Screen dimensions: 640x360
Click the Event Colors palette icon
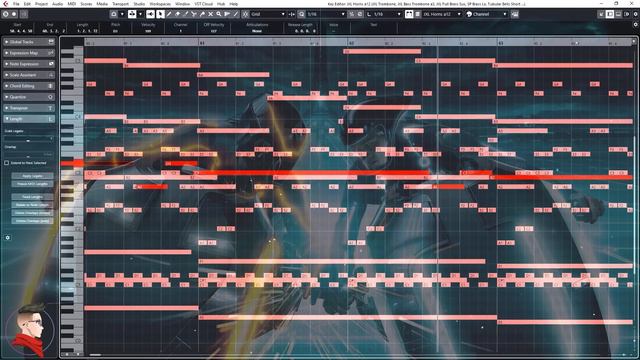click(x=469, y=14)
